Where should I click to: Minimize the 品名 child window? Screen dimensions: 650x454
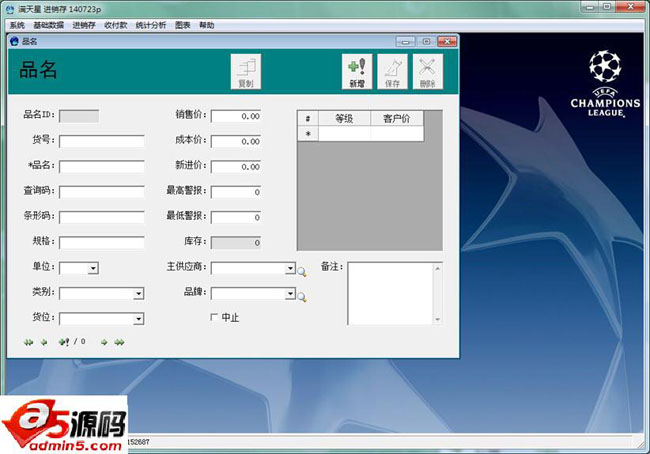[x=405, y=41]
